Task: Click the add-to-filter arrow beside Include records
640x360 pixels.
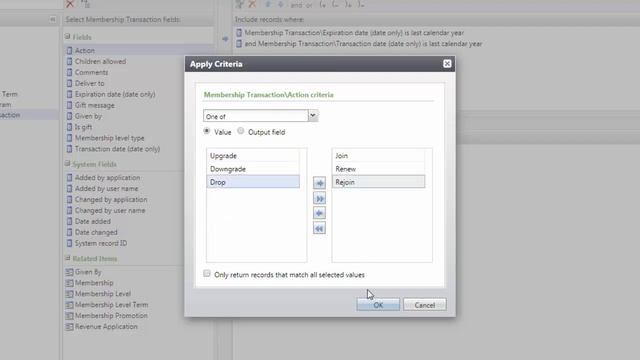Action: [225, 39]
